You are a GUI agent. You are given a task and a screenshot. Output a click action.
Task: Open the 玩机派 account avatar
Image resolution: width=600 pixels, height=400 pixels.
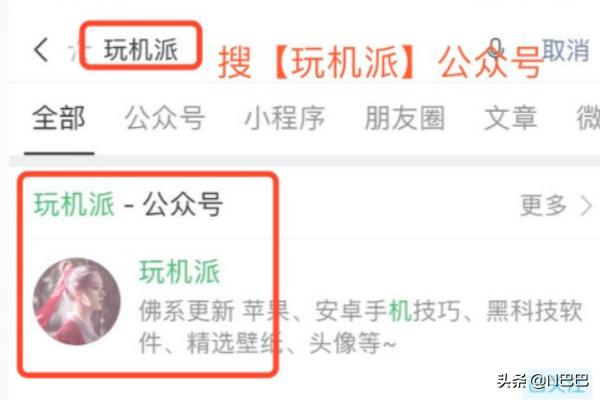[77, 302]
